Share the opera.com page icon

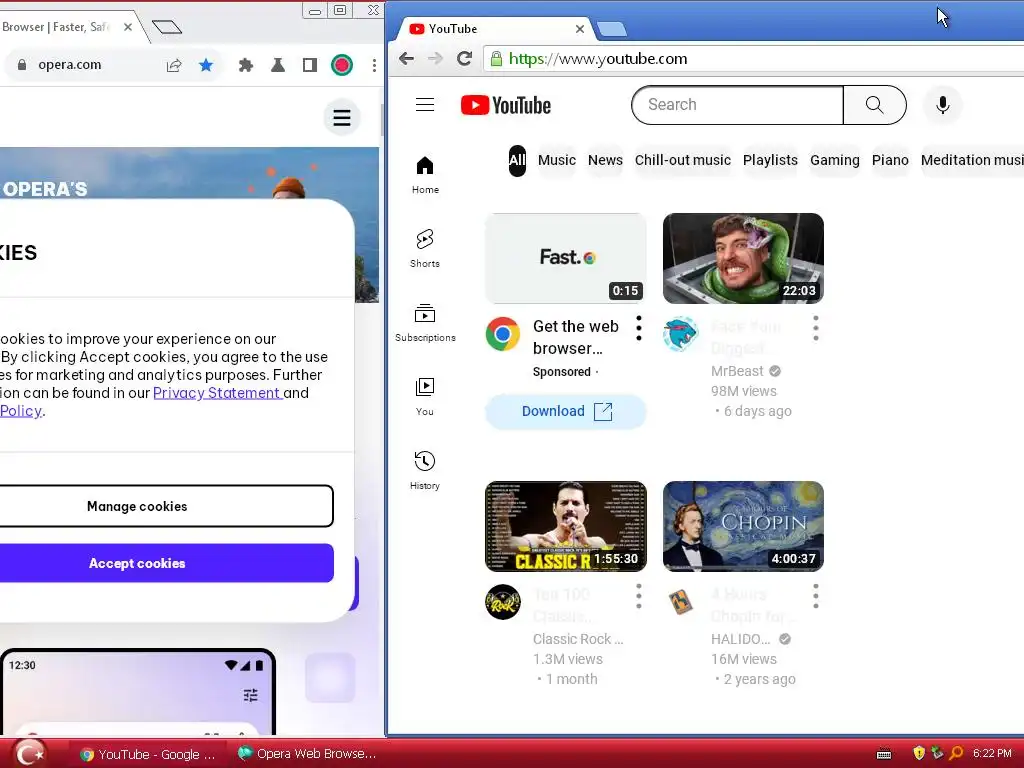[x=174, y=65]
